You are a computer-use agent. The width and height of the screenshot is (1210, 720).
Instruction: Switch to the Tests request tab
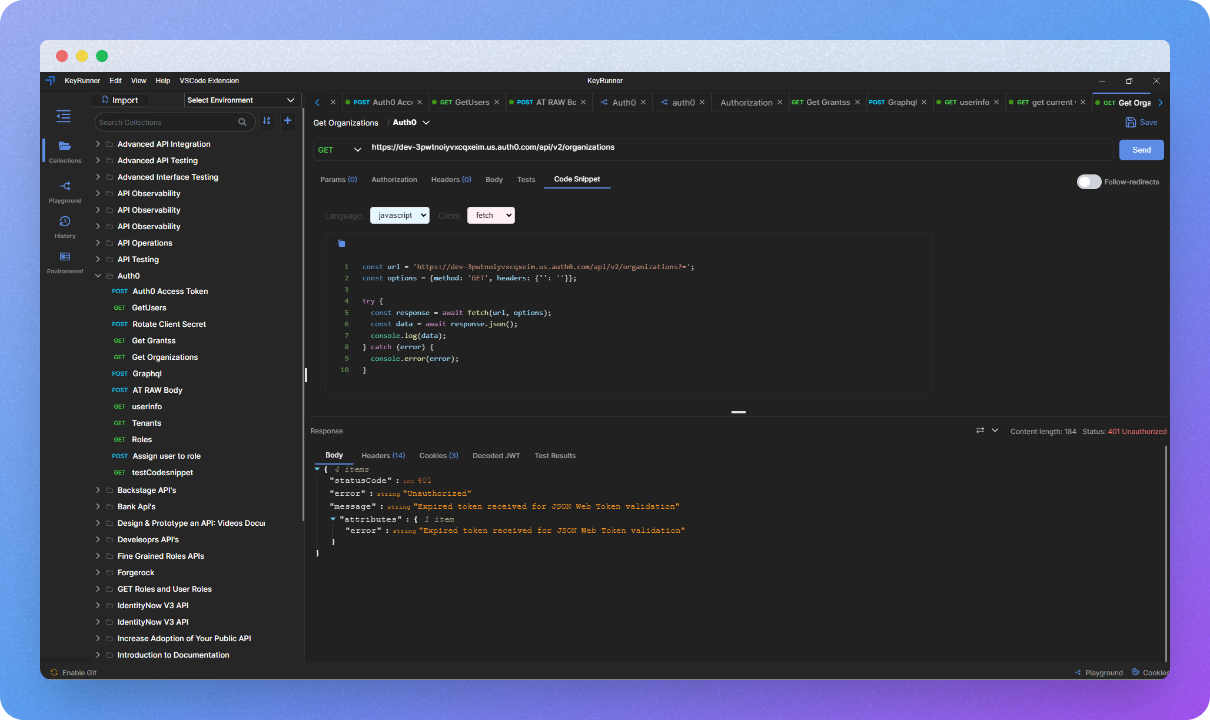pos(526,179)
